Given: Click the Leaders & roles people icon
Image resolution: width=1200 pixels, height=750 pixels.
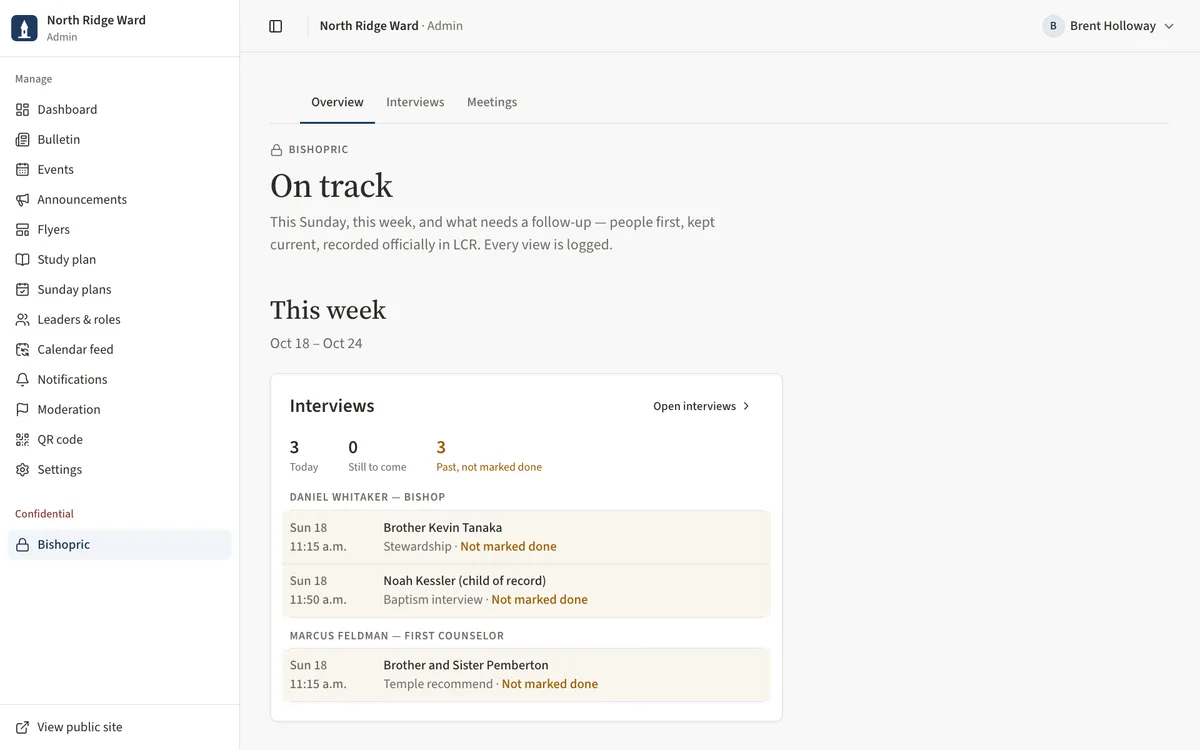Looking at the screenshot, I should tap(23, 320).
